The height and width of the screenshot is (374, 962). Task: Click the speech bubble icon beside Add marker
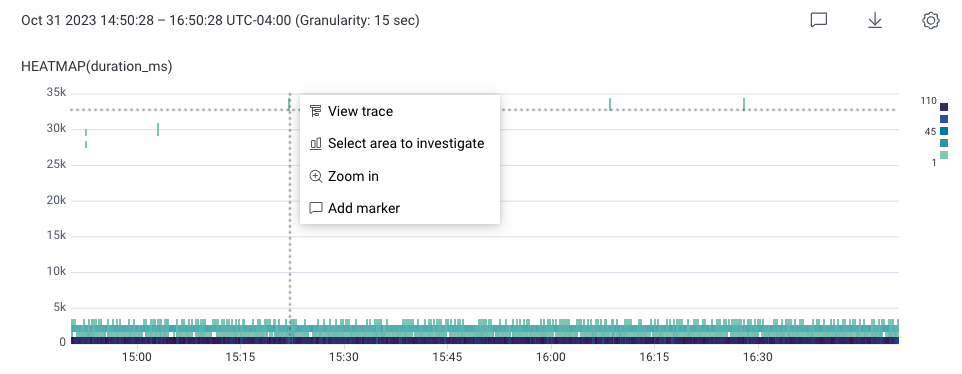pyautogui.click(x=316, y=208)
